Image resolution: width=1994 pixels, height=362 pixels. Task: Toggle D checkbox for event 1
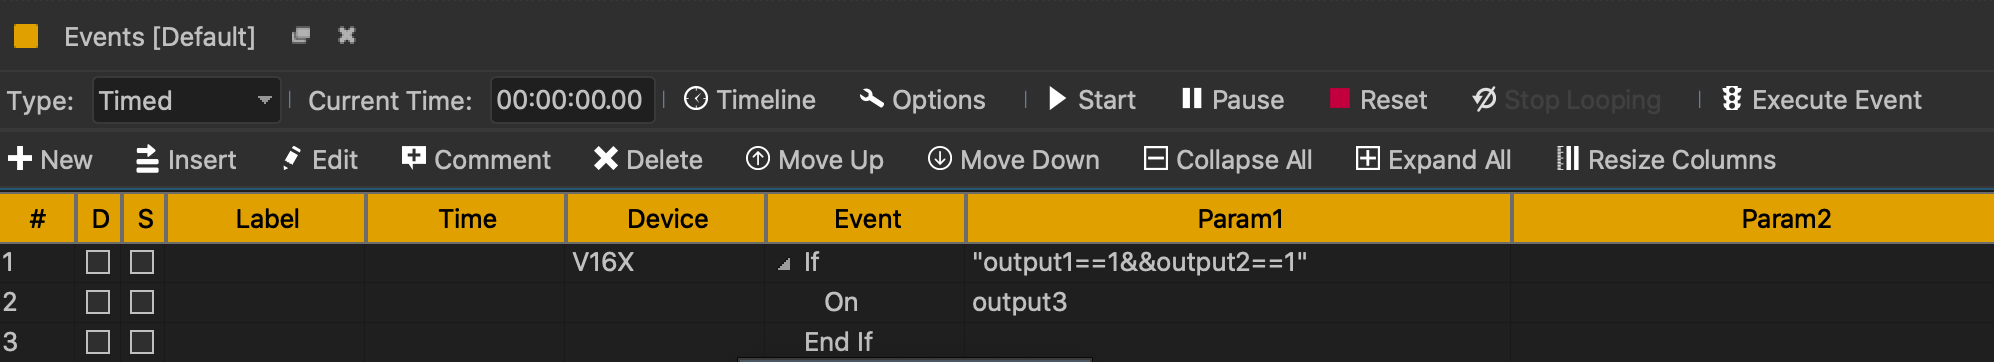coord(98,262)
